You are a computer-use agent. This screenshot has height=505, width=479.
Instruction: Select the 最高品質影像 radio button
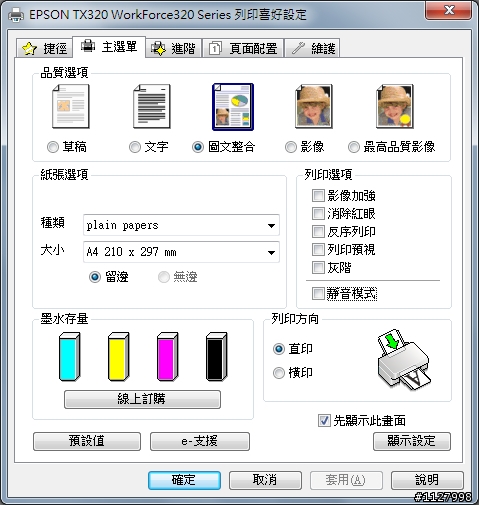click(354, 147)
